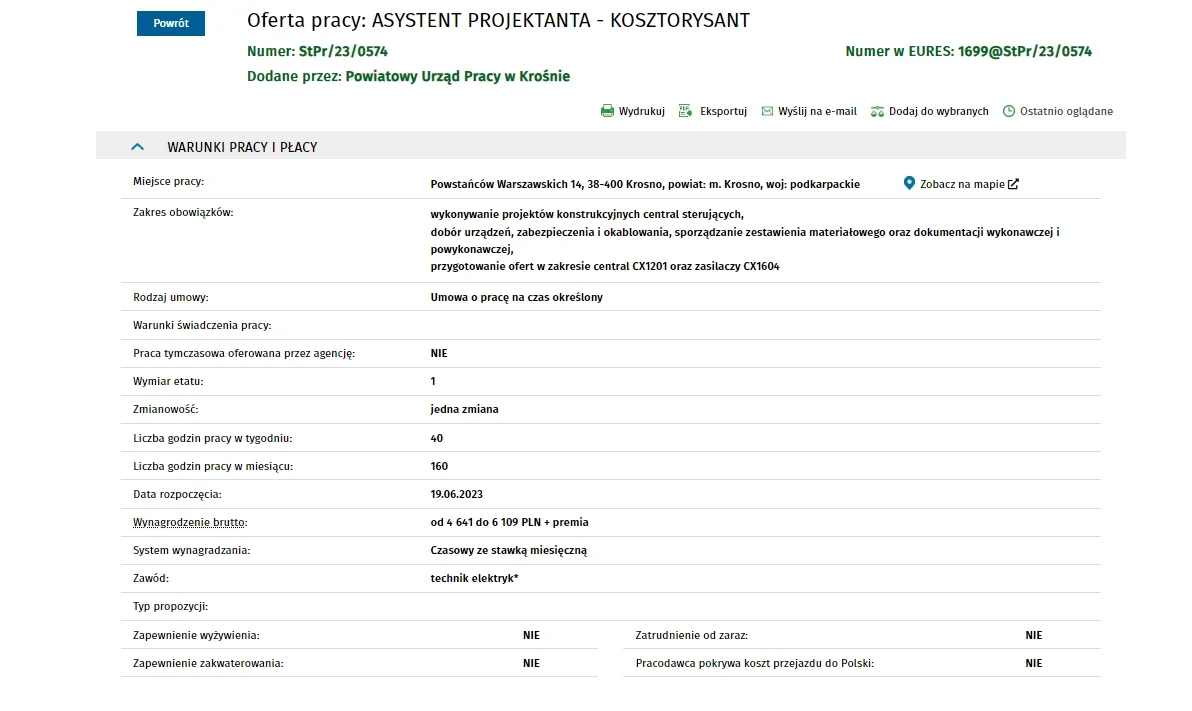1192x711 pixels.
Task: Click Powiatowy Urząd Pracy w Krośnie text
Action: (458, 76)
